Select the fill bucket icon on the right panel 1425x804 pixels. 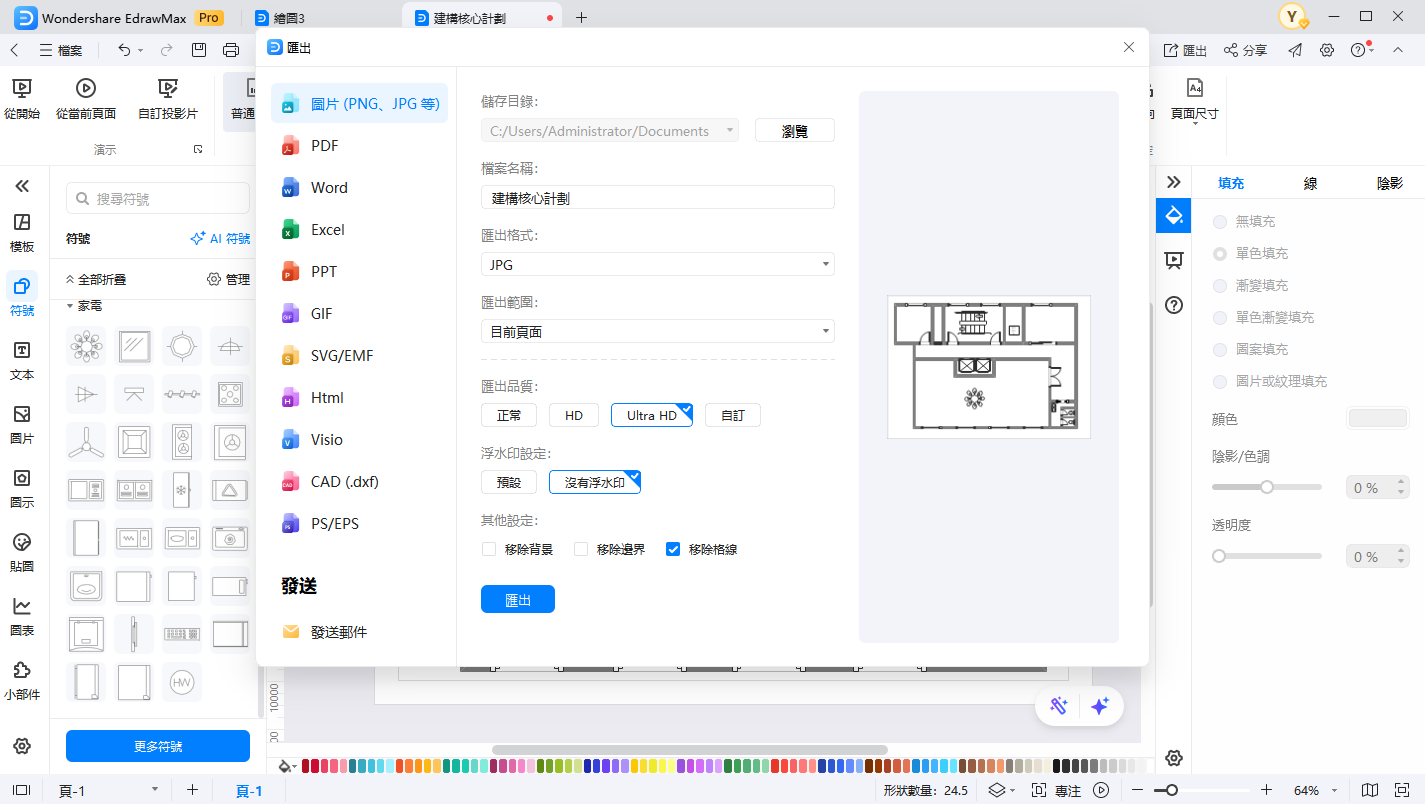pyautogui.click(x=1173, y=214)
